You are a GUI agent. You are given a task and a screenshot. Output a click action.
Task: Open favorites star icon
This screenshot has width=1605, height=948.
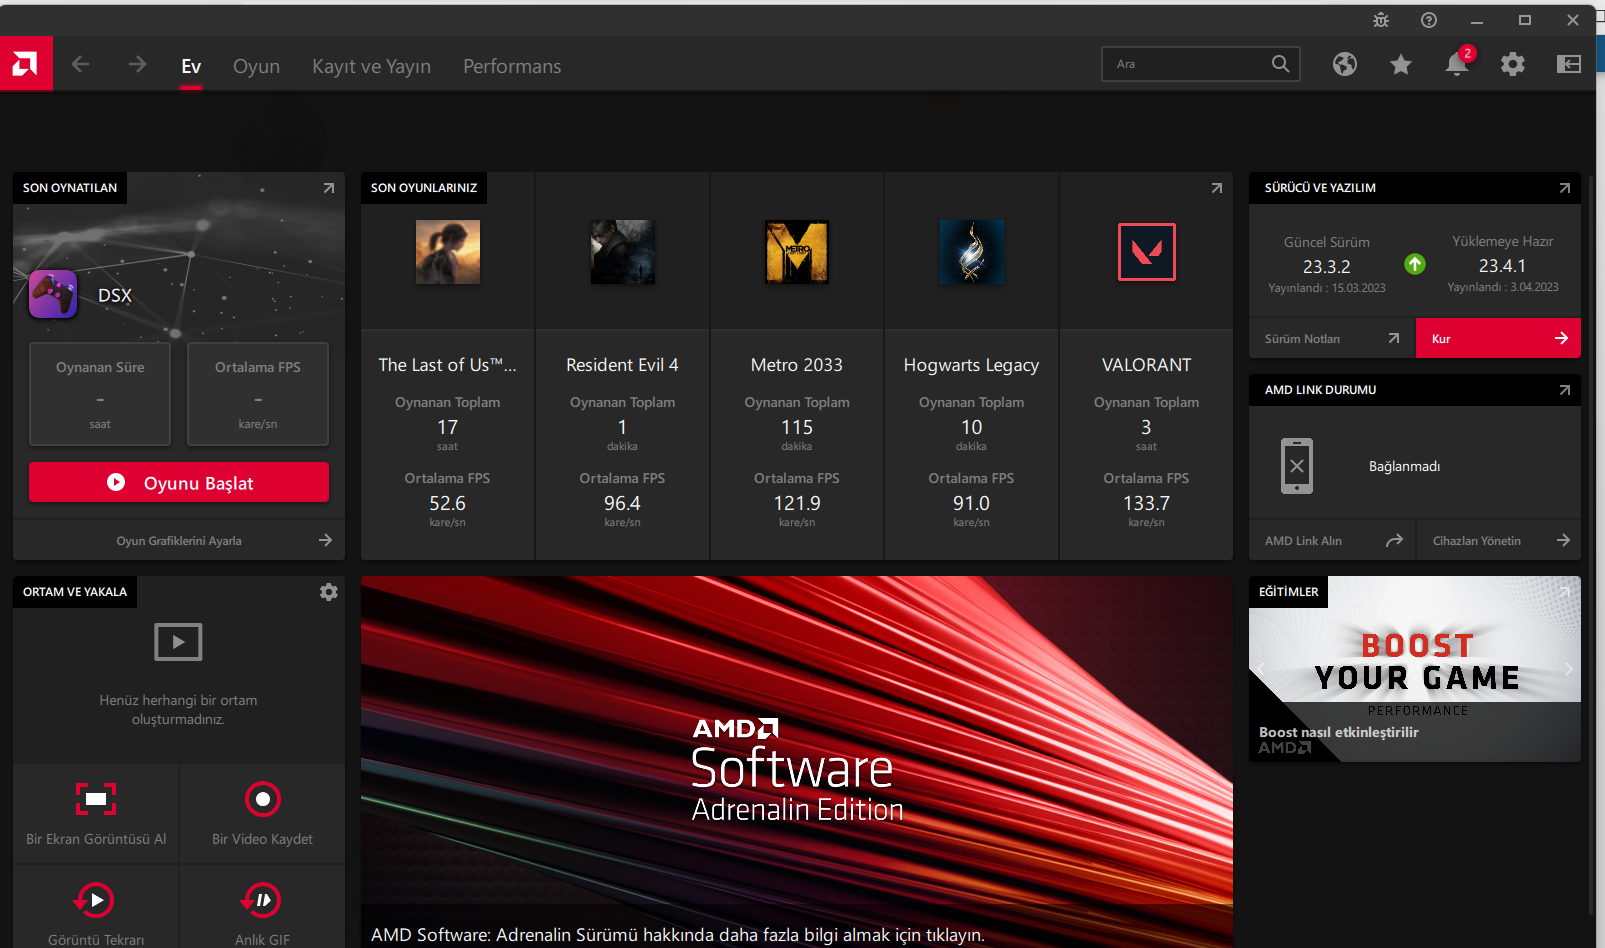(x=1401, y=65)
